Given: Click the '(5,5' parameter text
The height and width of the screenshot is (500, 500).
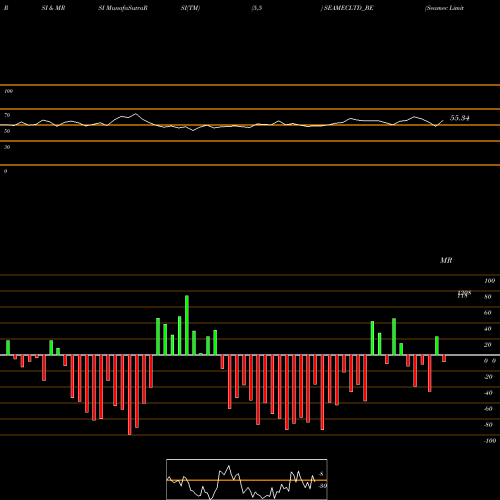Looking at the screenshot, I should click(257, 8).
